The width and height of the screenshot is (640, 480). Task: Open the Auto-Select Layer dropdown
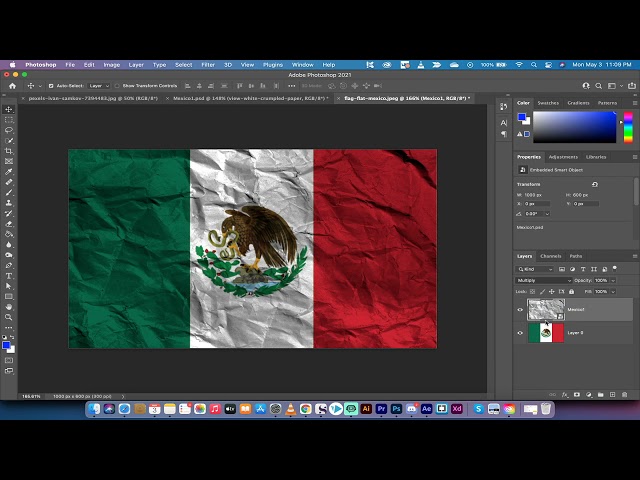tap(99, 86)
